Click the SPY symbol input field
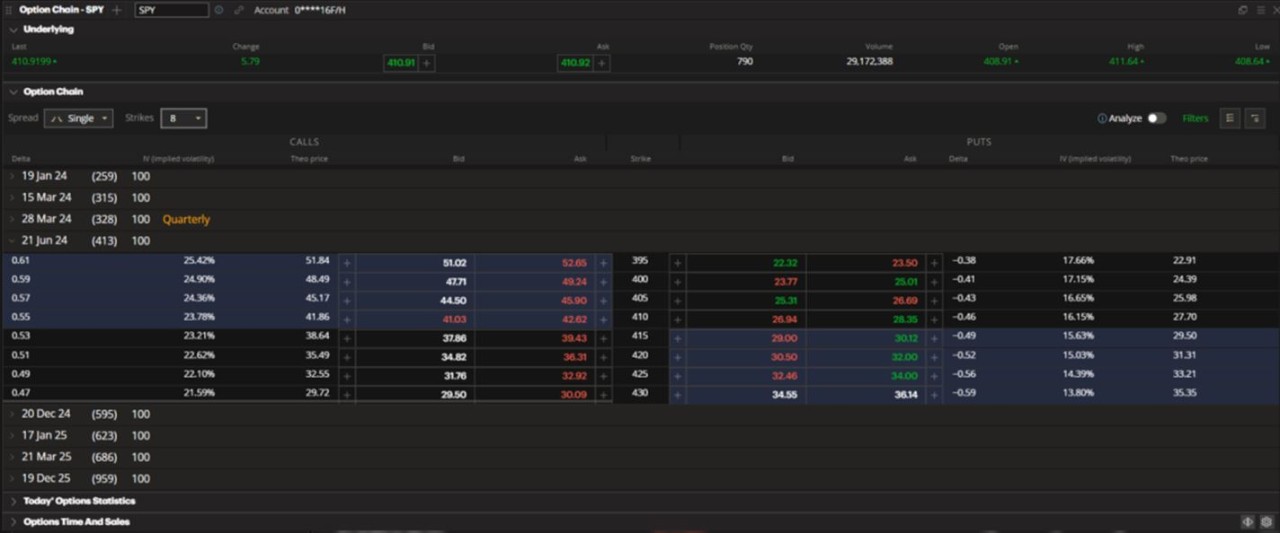 tap(172, 9)
